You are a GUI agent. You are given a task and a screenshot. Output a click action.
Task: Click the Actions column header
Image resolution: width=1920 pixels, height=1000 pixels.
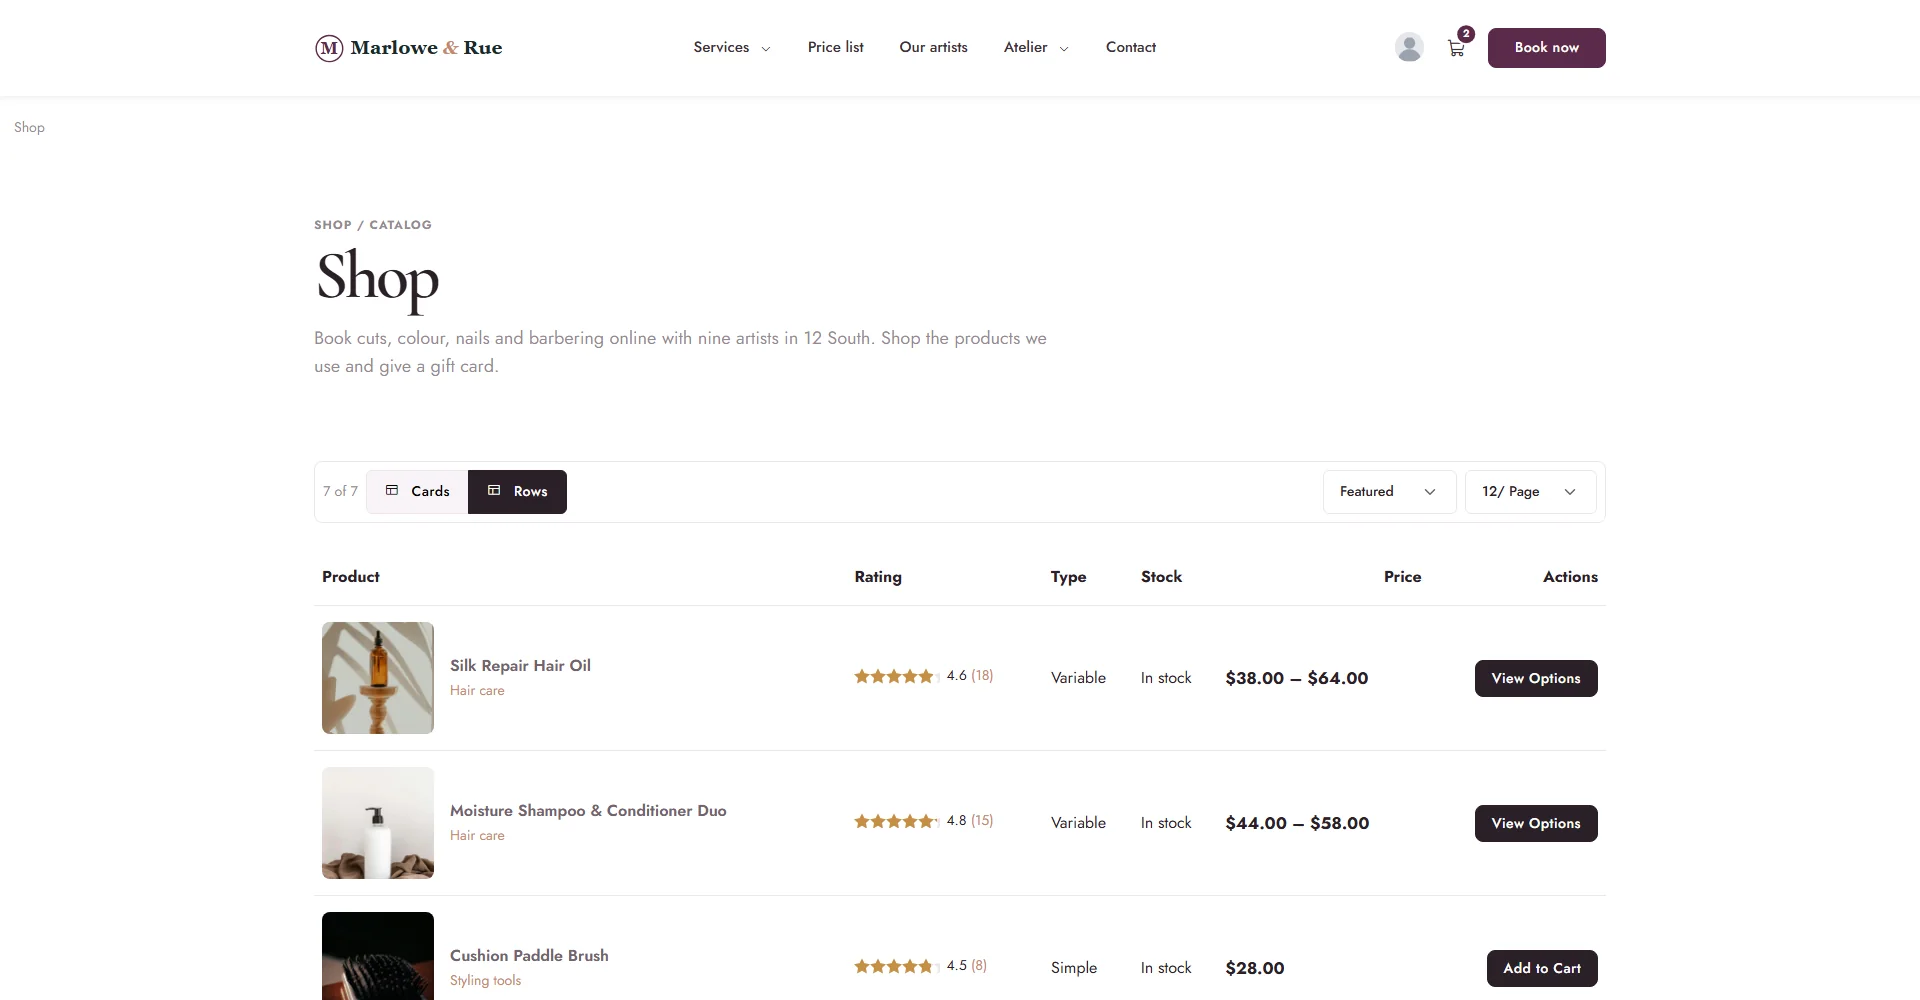1570,577
